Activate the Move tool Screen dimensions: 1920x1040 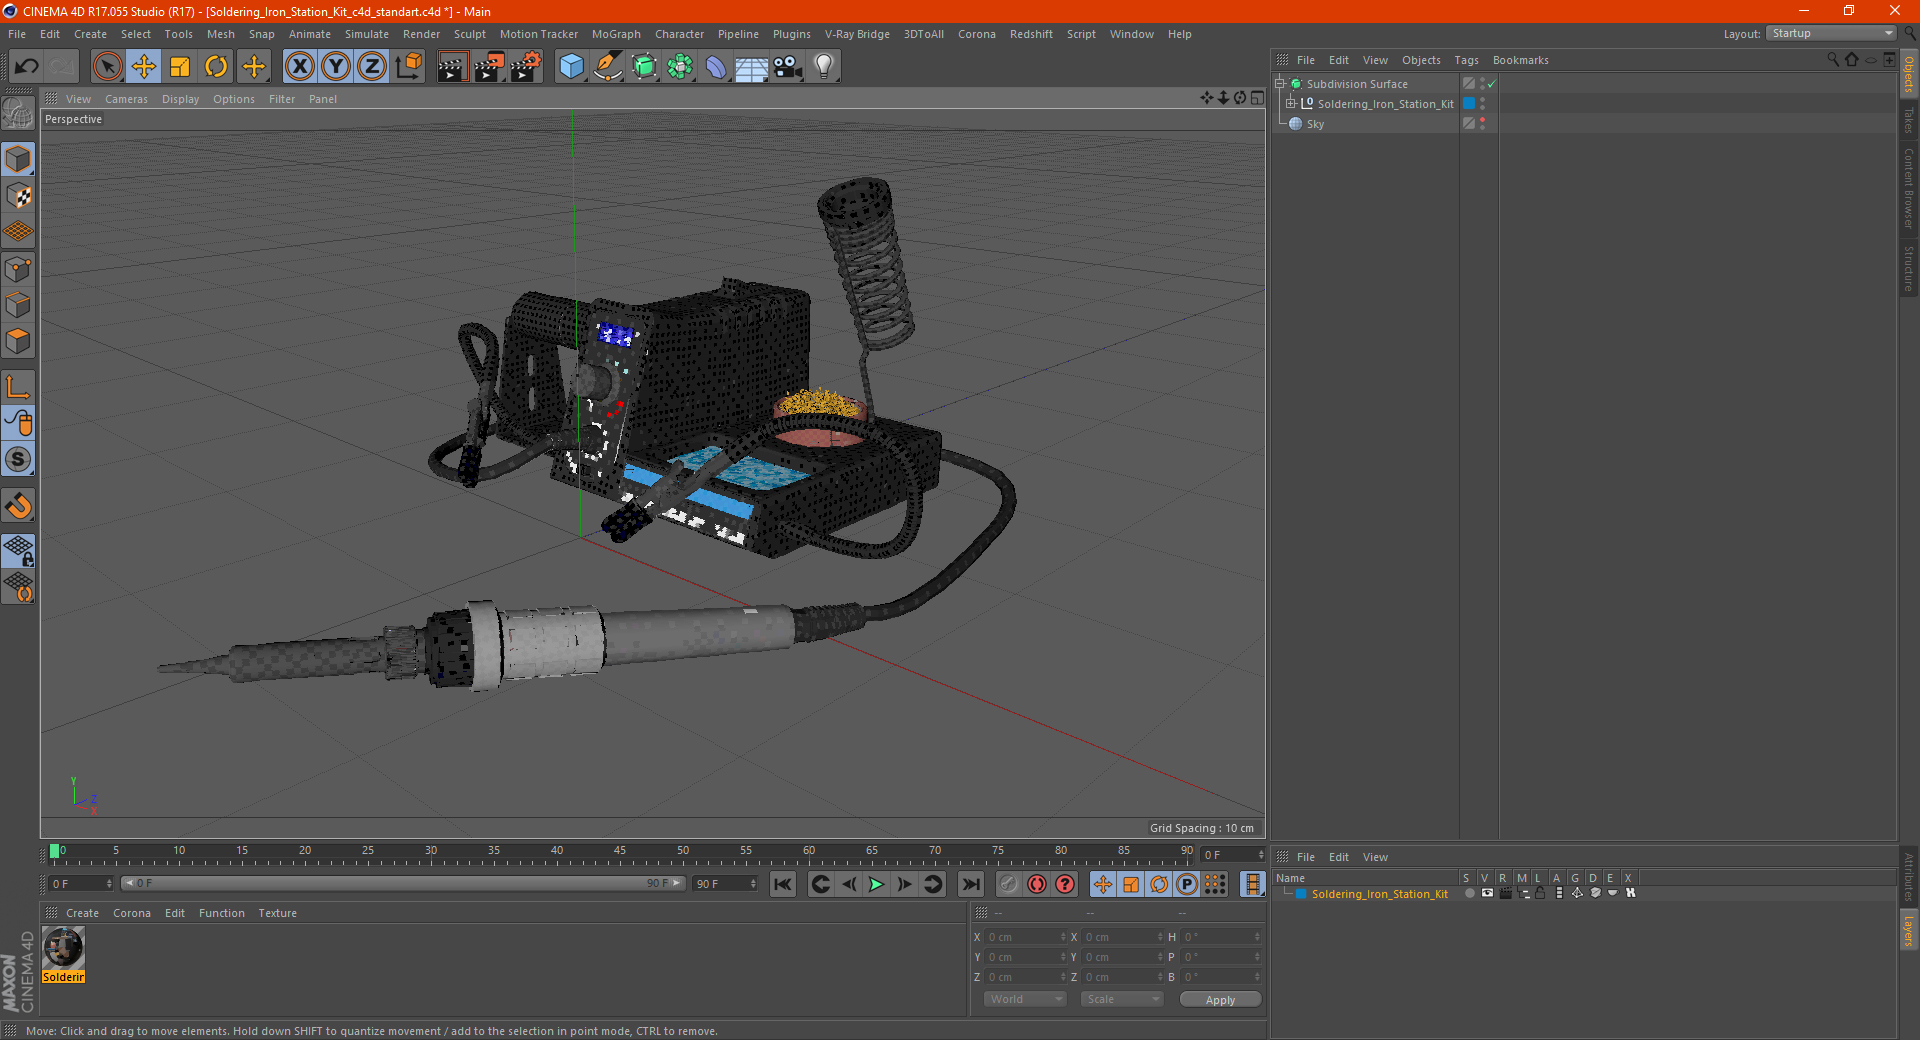click(x=144, y=67)
